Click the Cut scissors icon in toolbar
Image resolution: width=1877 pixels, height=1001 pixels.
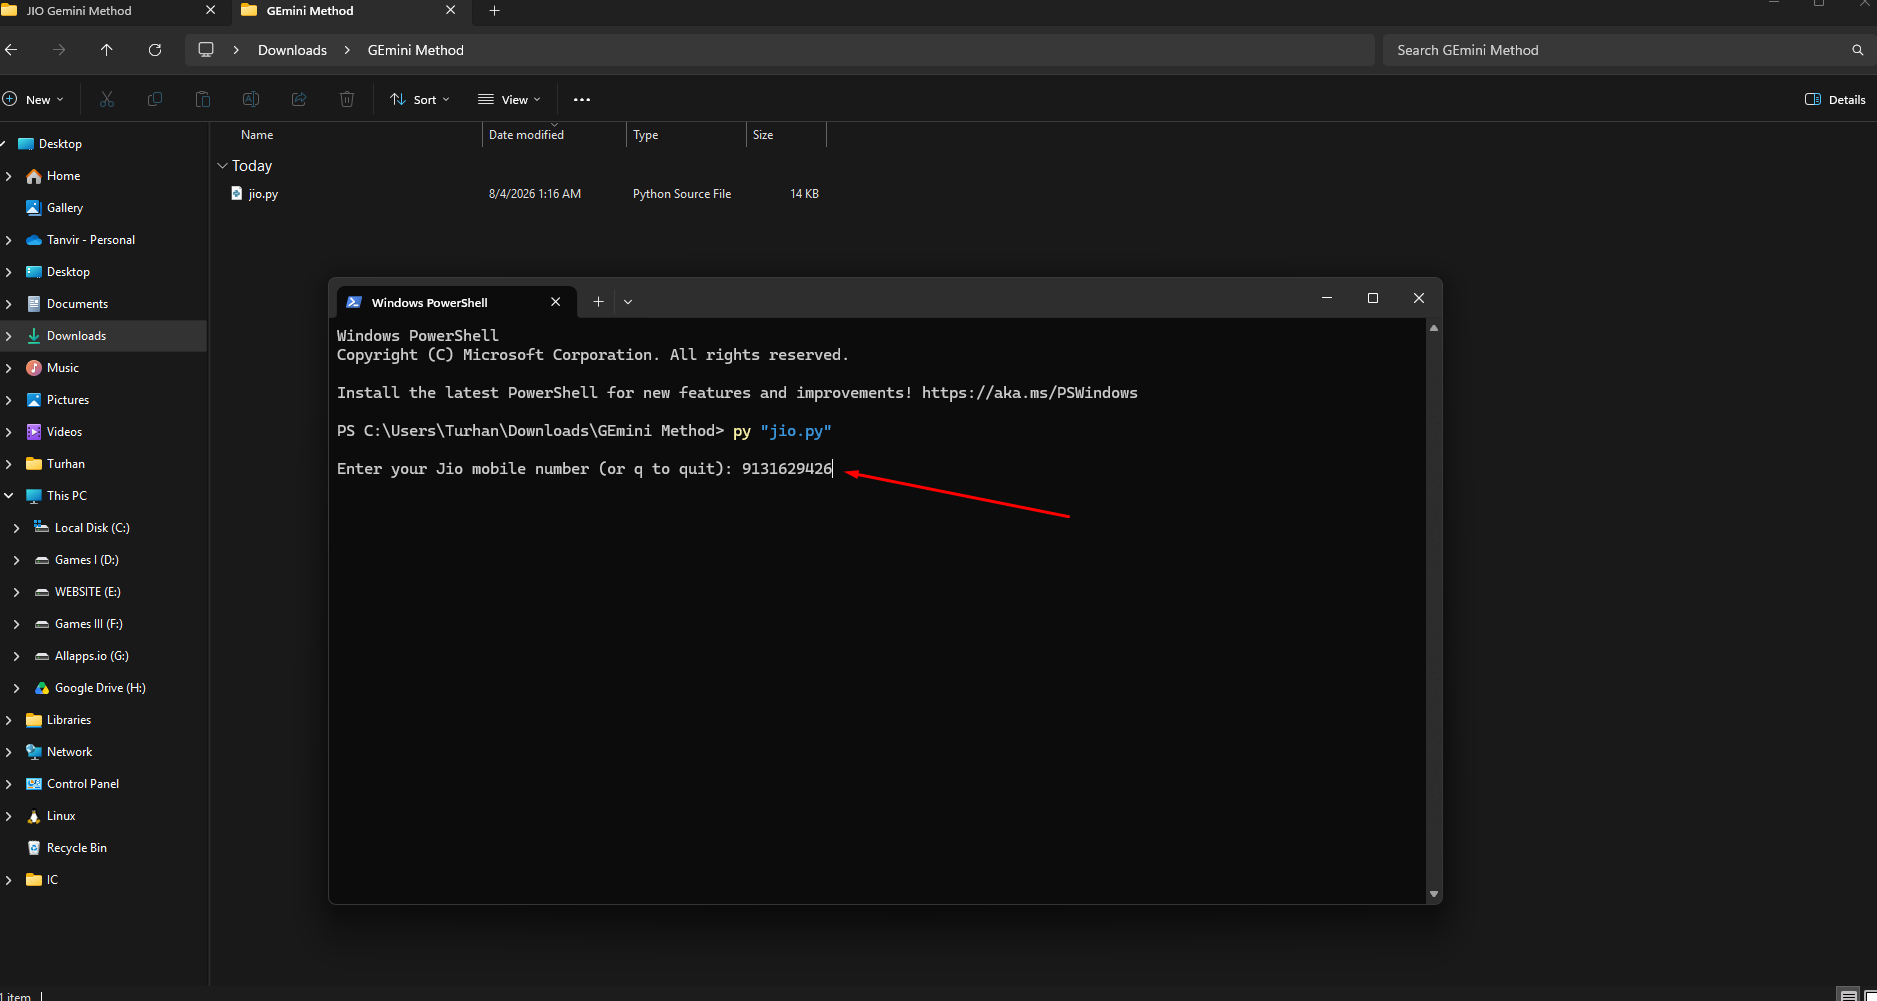pos(107,99)
